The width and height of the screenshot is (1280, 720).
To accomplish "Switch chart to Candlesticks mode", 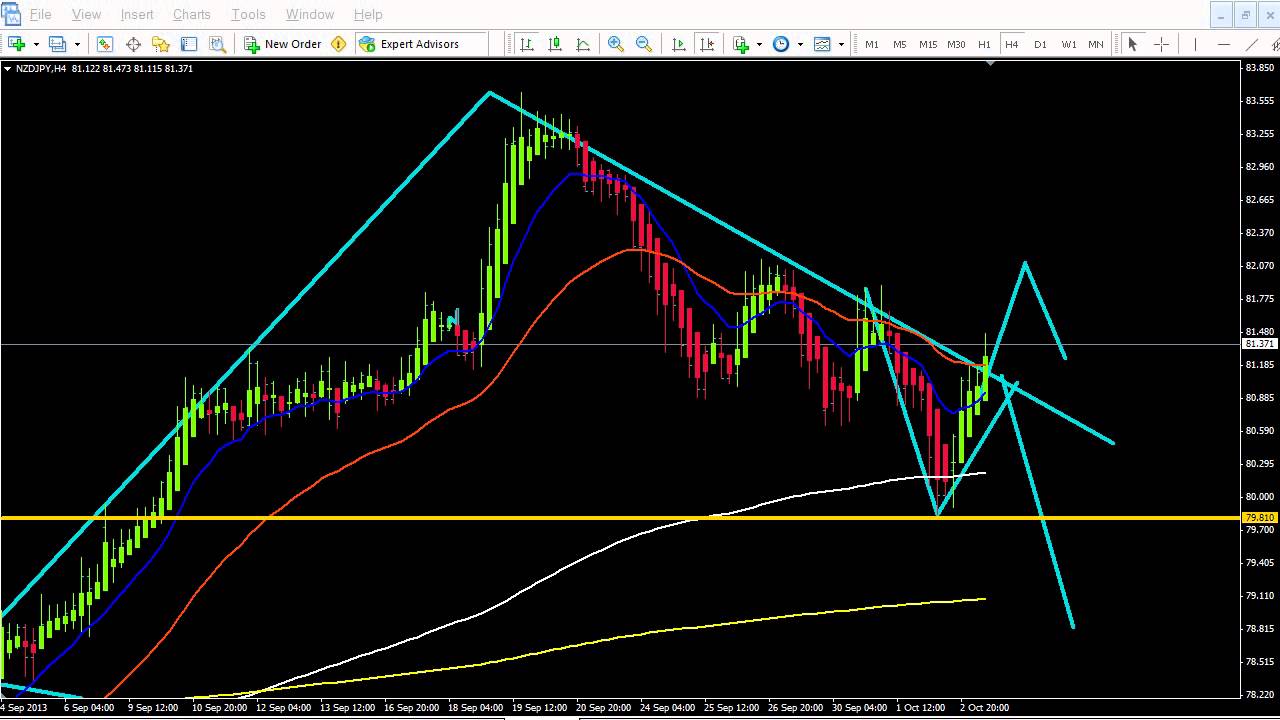I will tap(555, 44).
